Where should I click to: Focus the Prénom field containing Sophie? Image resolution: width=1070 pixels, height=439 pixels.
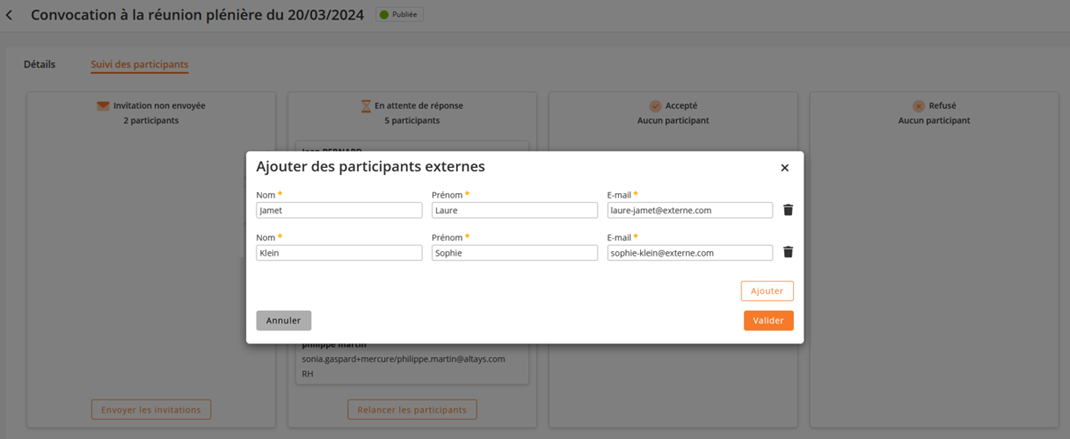(x=514, y=253)
